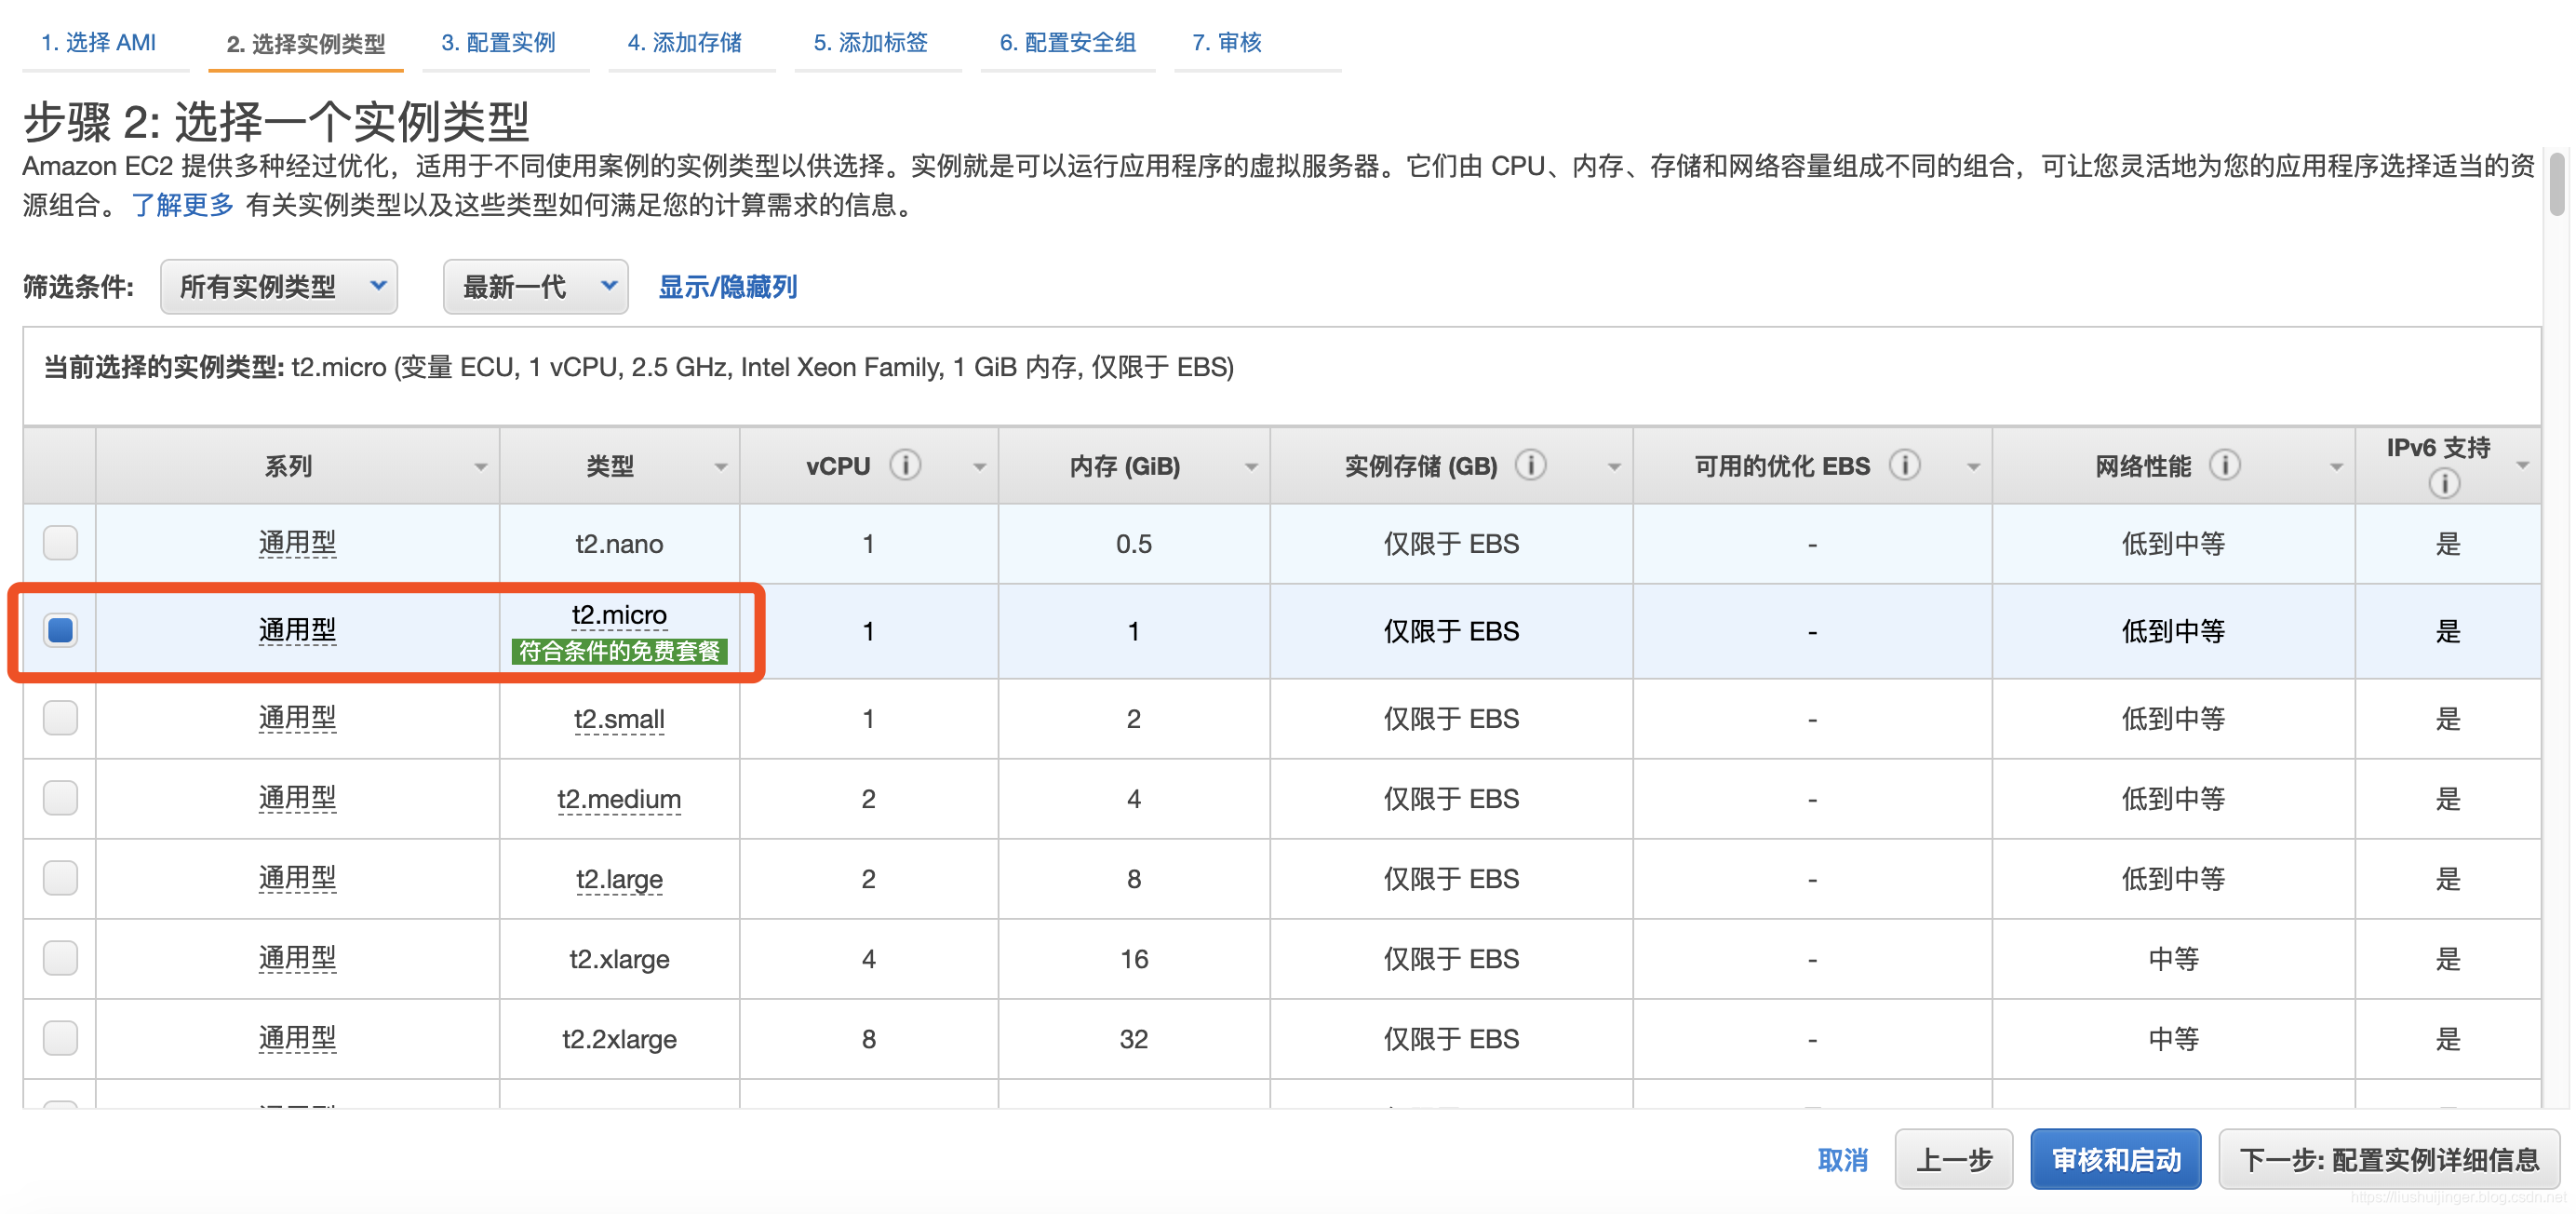Viewport: 2576px width, 1214px height.
Task: Go to step 6. 配置安全组 tab
Action: [x=1067, y=43]
